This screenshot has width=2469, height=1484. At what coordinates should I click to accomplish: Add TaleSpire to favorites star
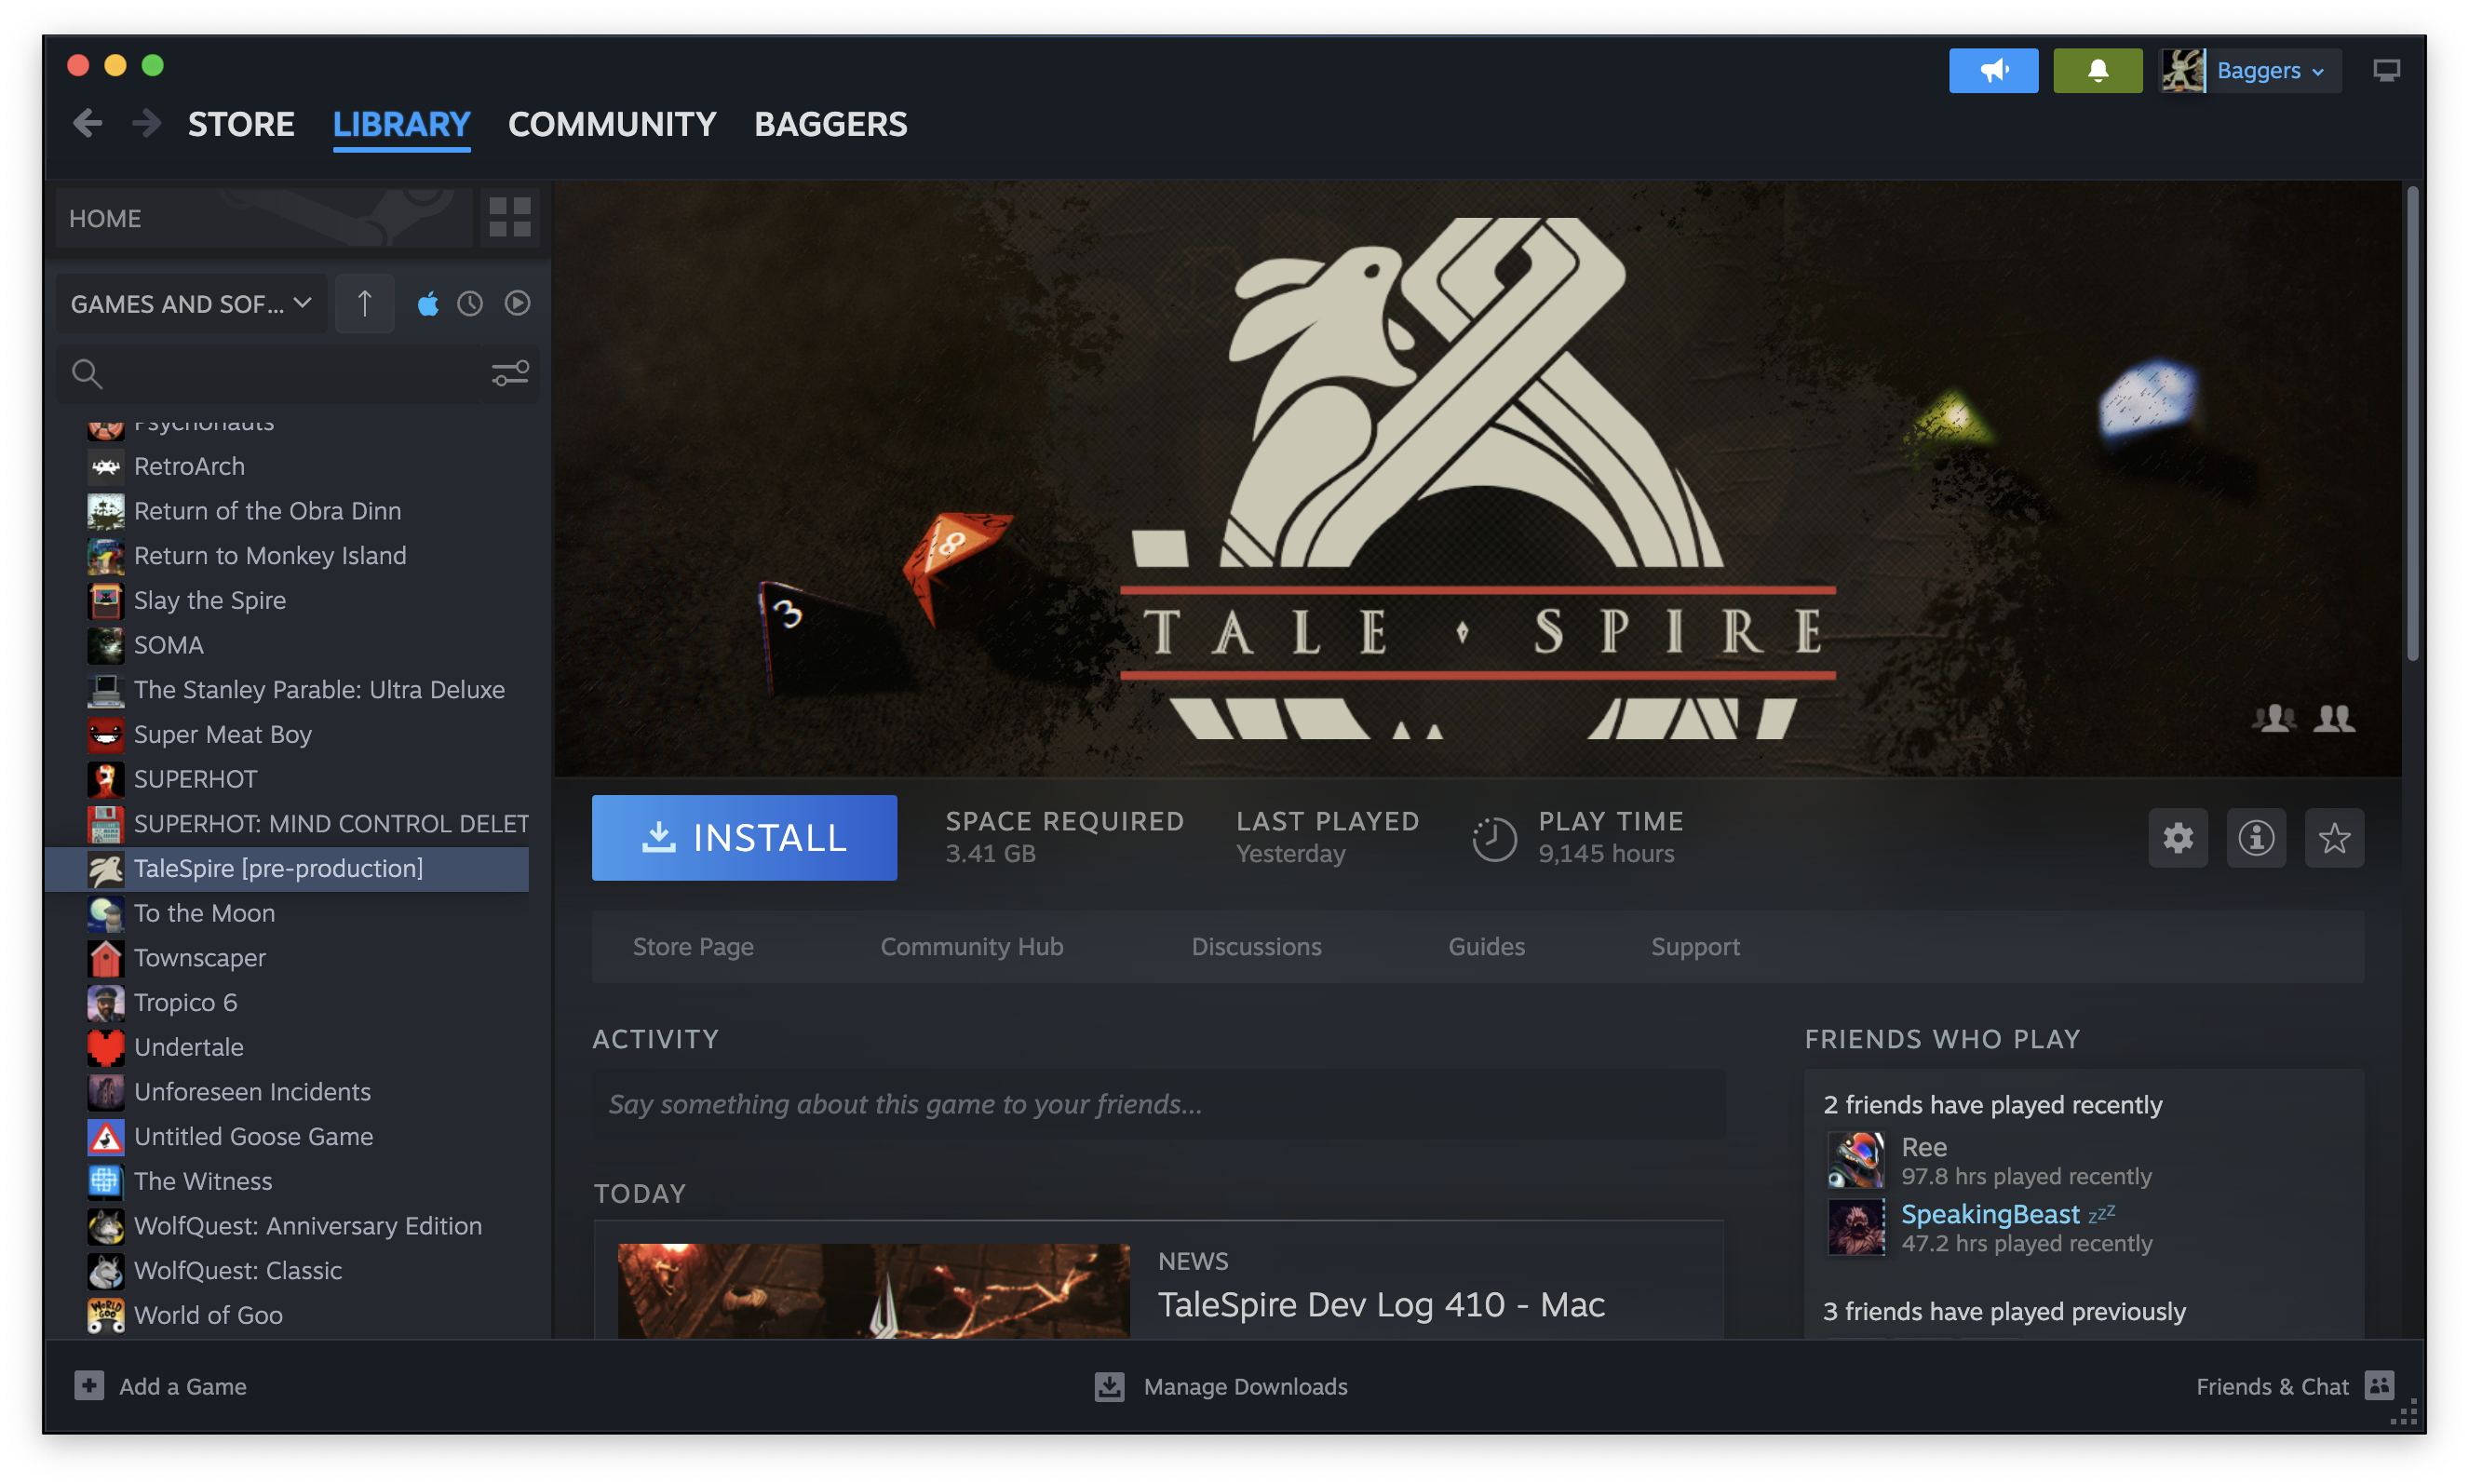click(2333, 838)
